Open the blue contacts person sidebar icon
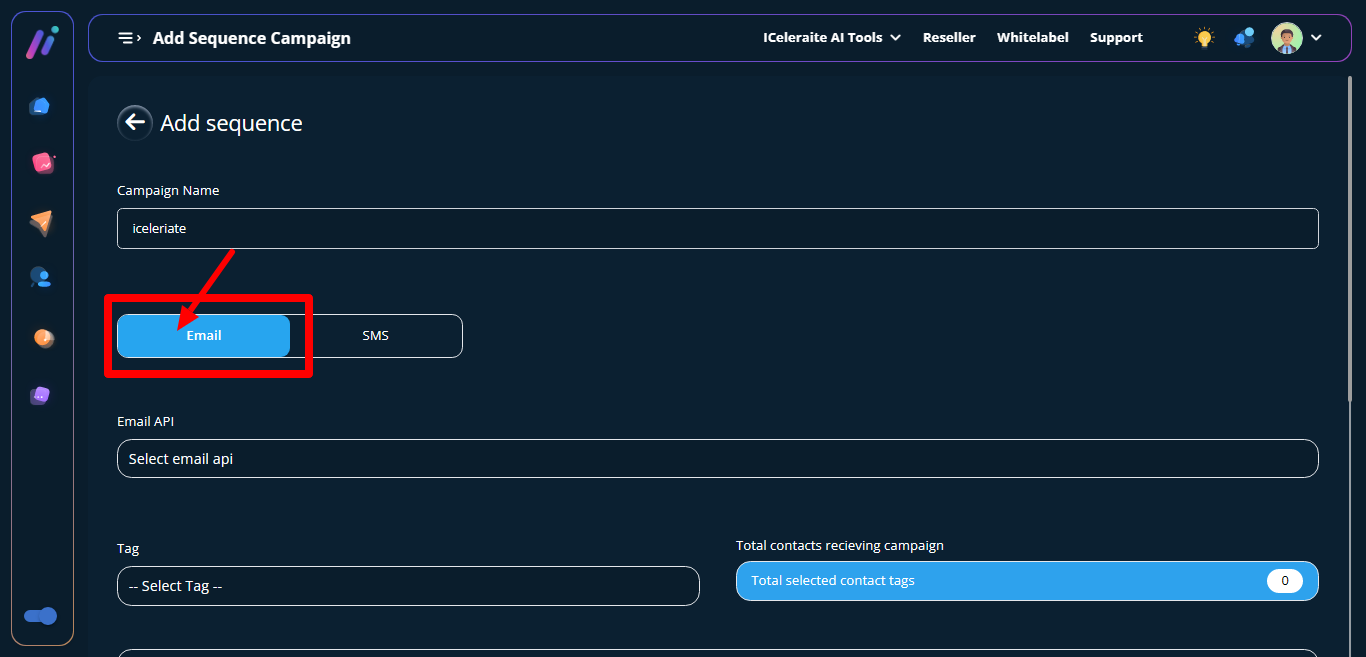The width and height of the screenshot is (1366, 657). (40, 277)
